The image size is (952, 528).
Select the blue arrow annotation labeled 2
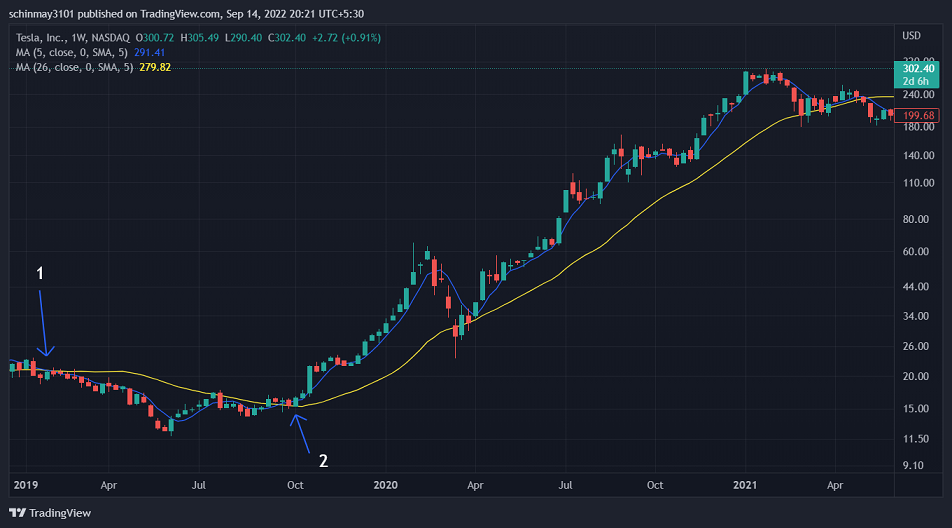pos(300,433)
